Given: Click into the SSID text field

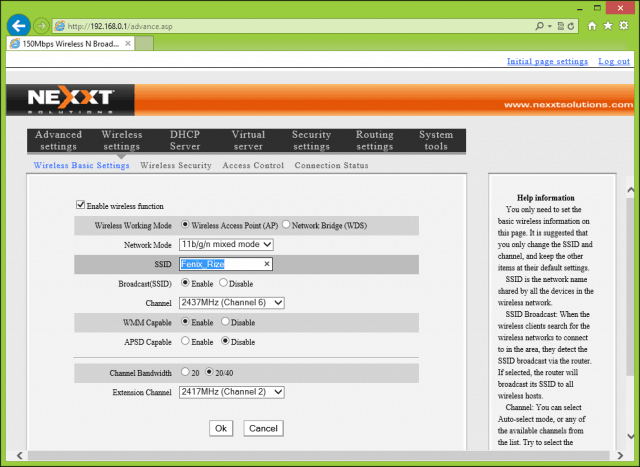Looking at the screenshot, I should [226, 264].
